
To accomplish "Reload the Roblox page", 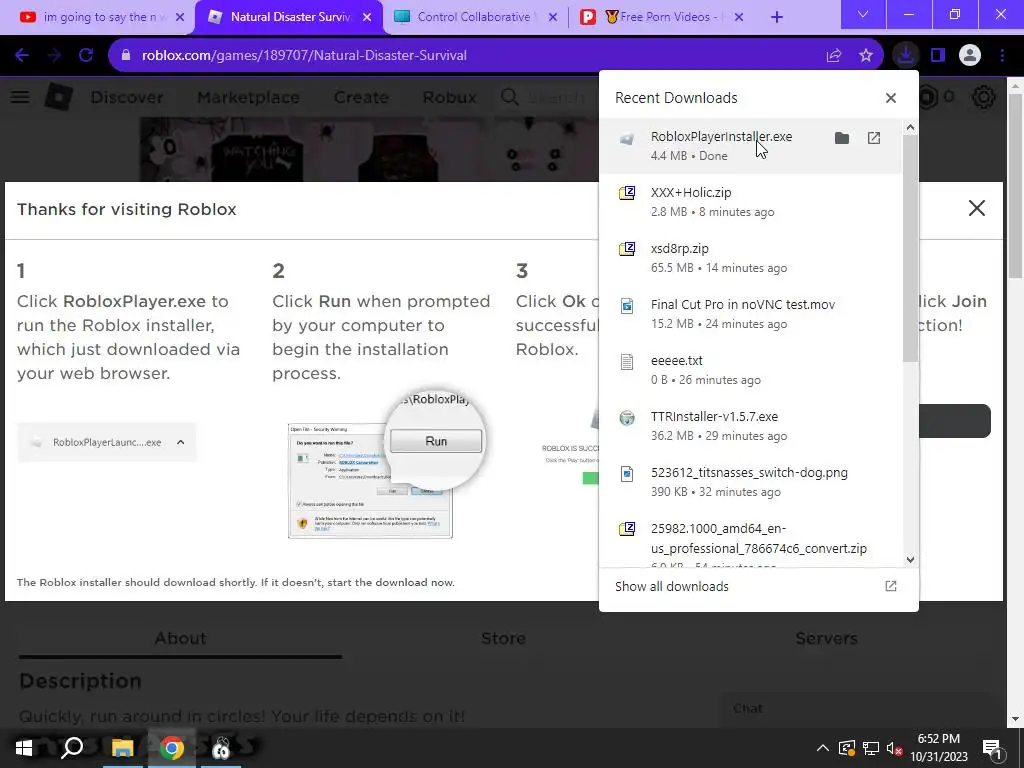I will click(x=86, y=56).
